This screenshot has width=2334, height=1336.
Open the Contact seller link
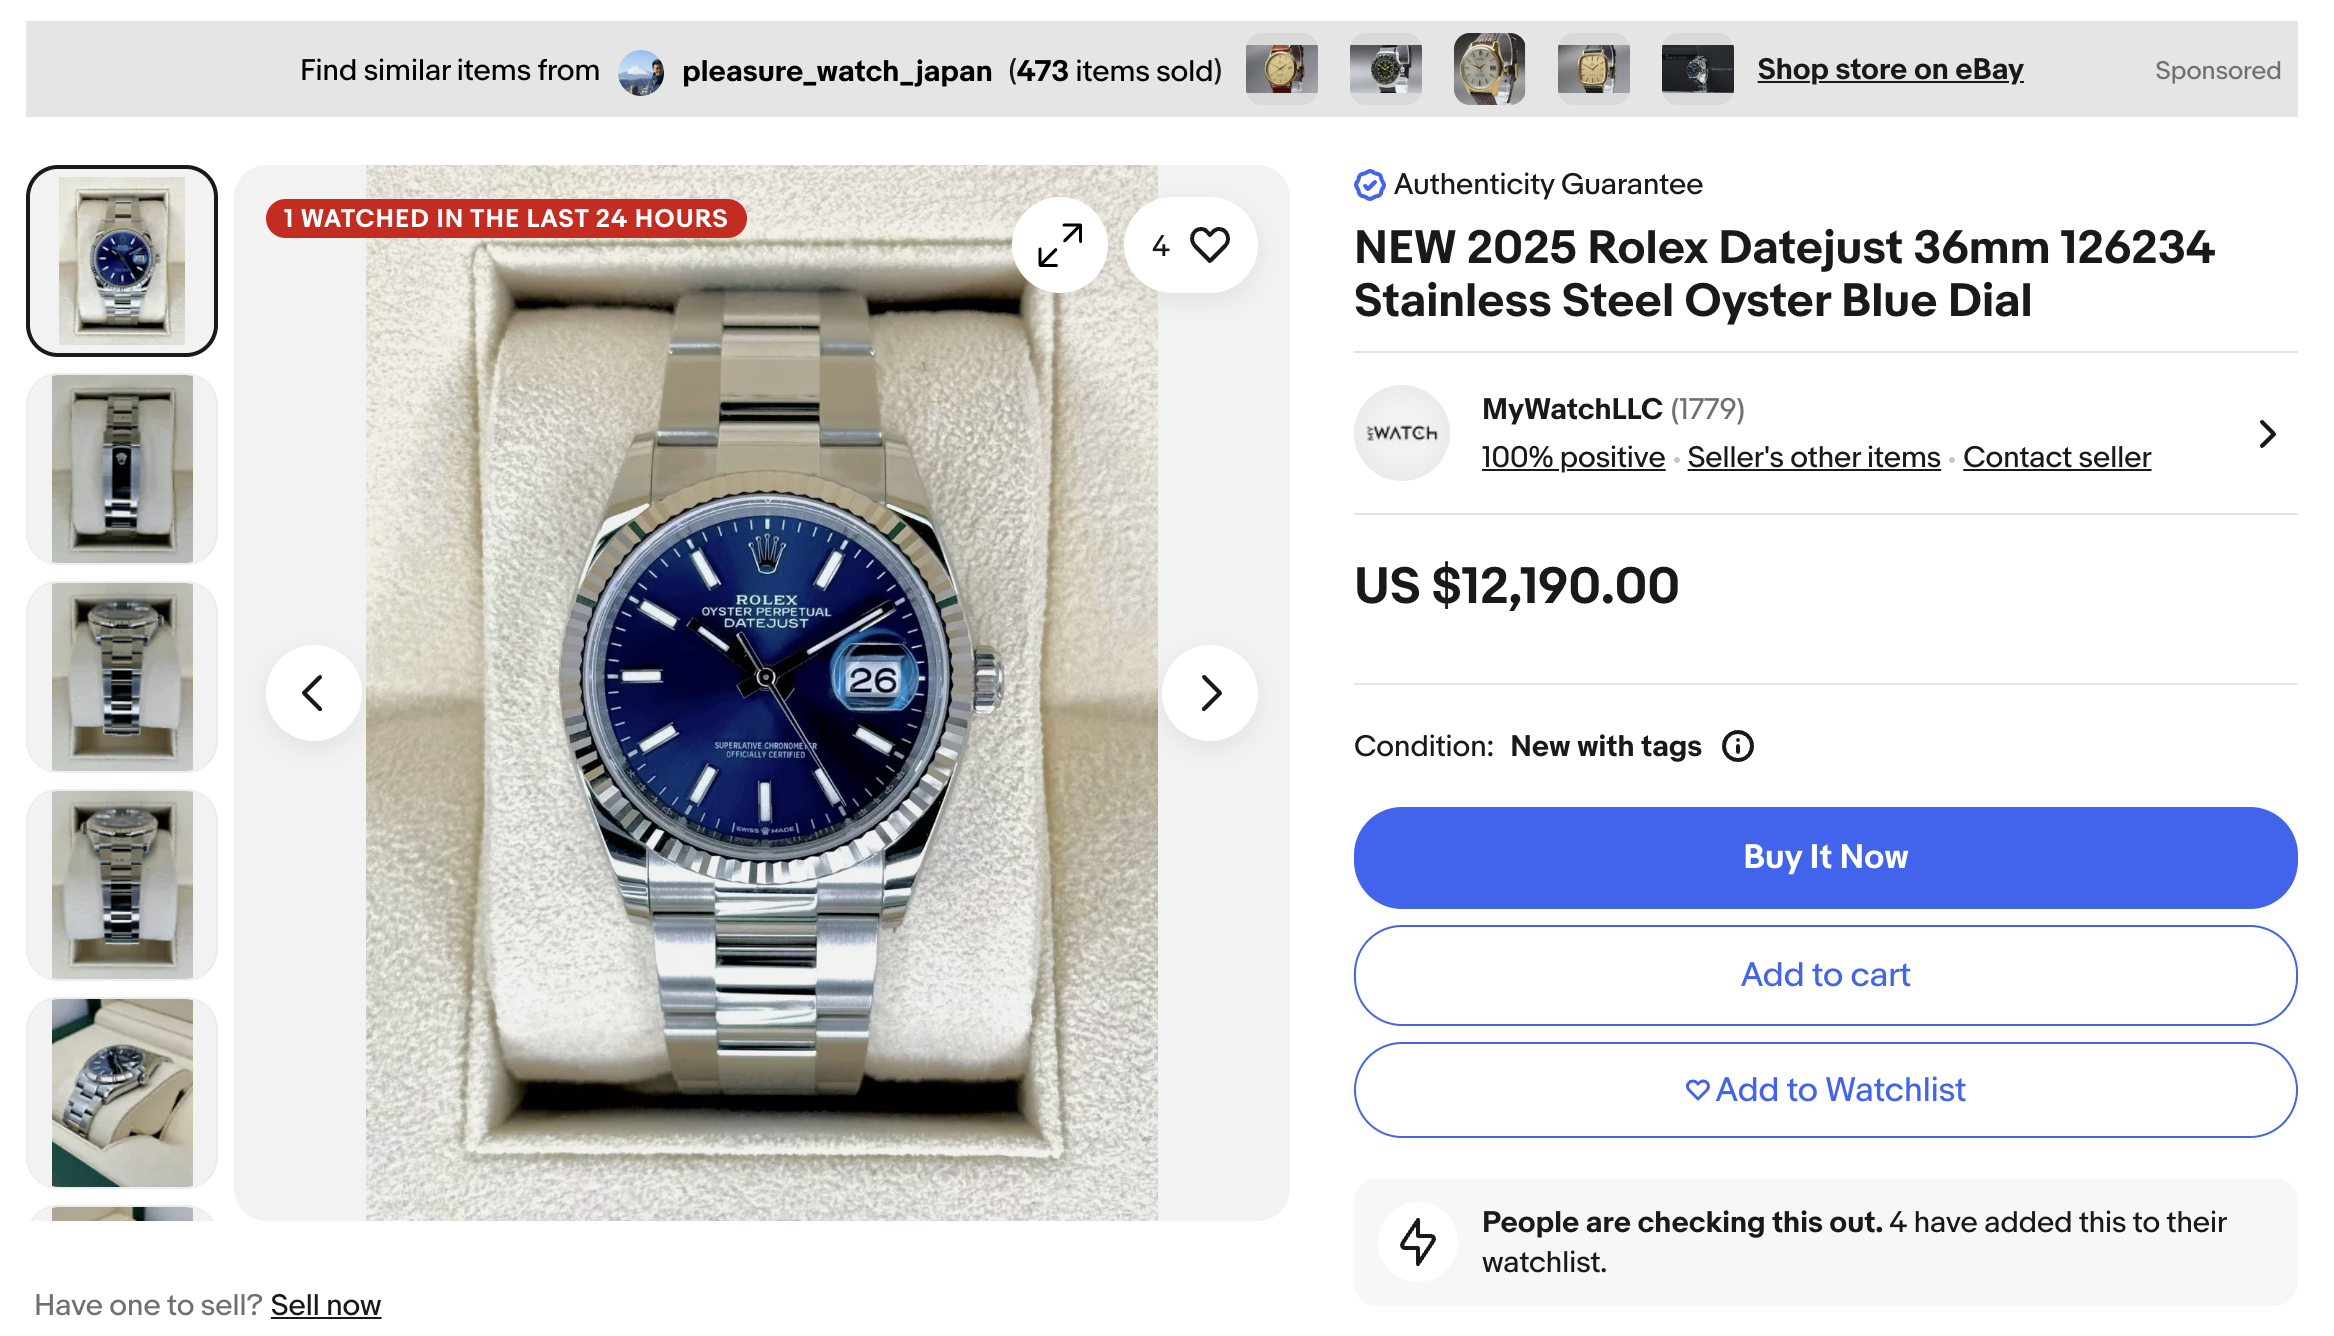point(2057,456)
